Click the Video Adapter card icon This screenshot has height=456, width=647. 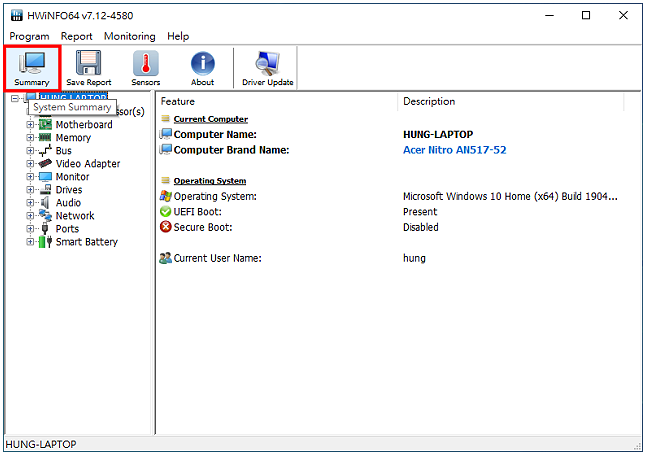tap(45, 163)
